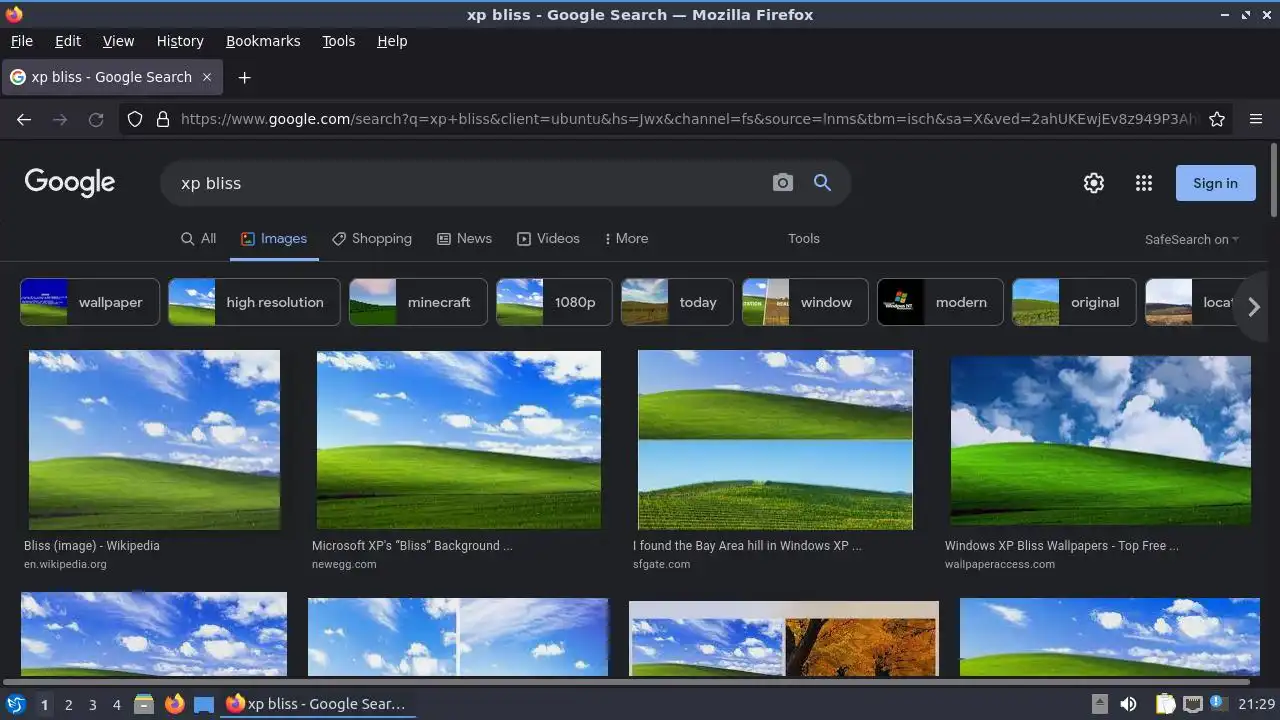Image resolution: width=1280 pixels, height=720 pixels.
Task: Click the show desktop taskbar icon
Action: 204,704
